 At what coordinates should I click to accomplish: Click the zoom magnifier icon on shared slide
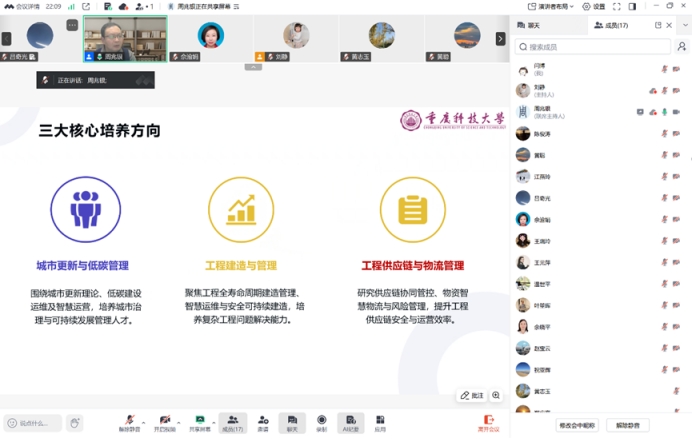click(x=496, y=395)
